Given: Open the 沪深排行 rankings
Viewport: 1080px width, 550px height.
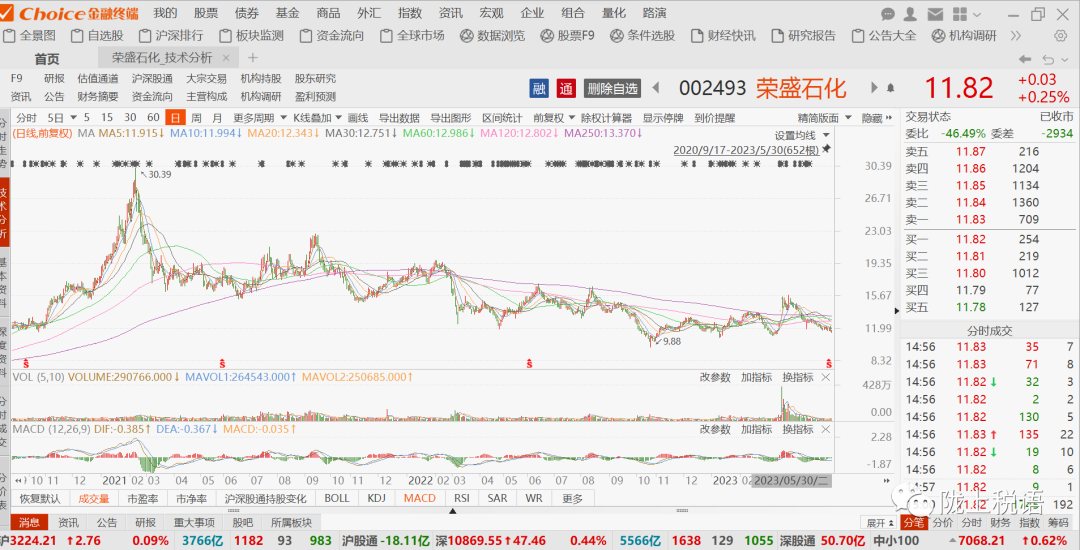Looking at the screenshot, I should click(172, 36).
